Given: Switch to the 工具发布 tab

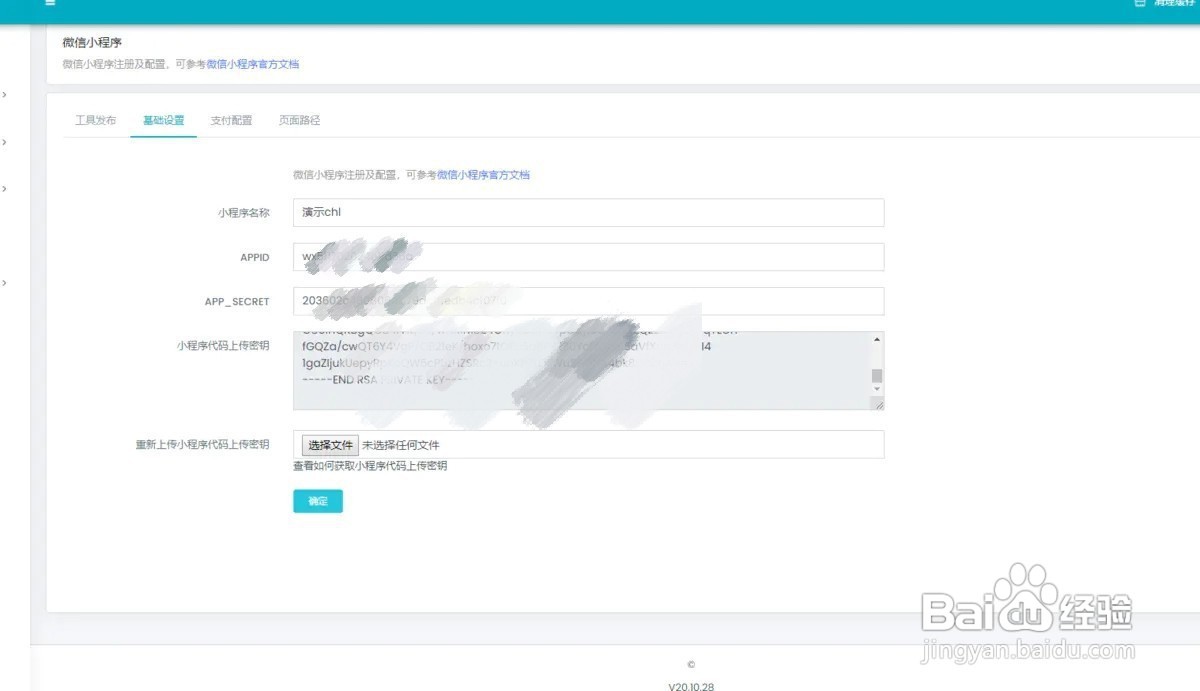Looking at the screenshot, I should 96,120.
